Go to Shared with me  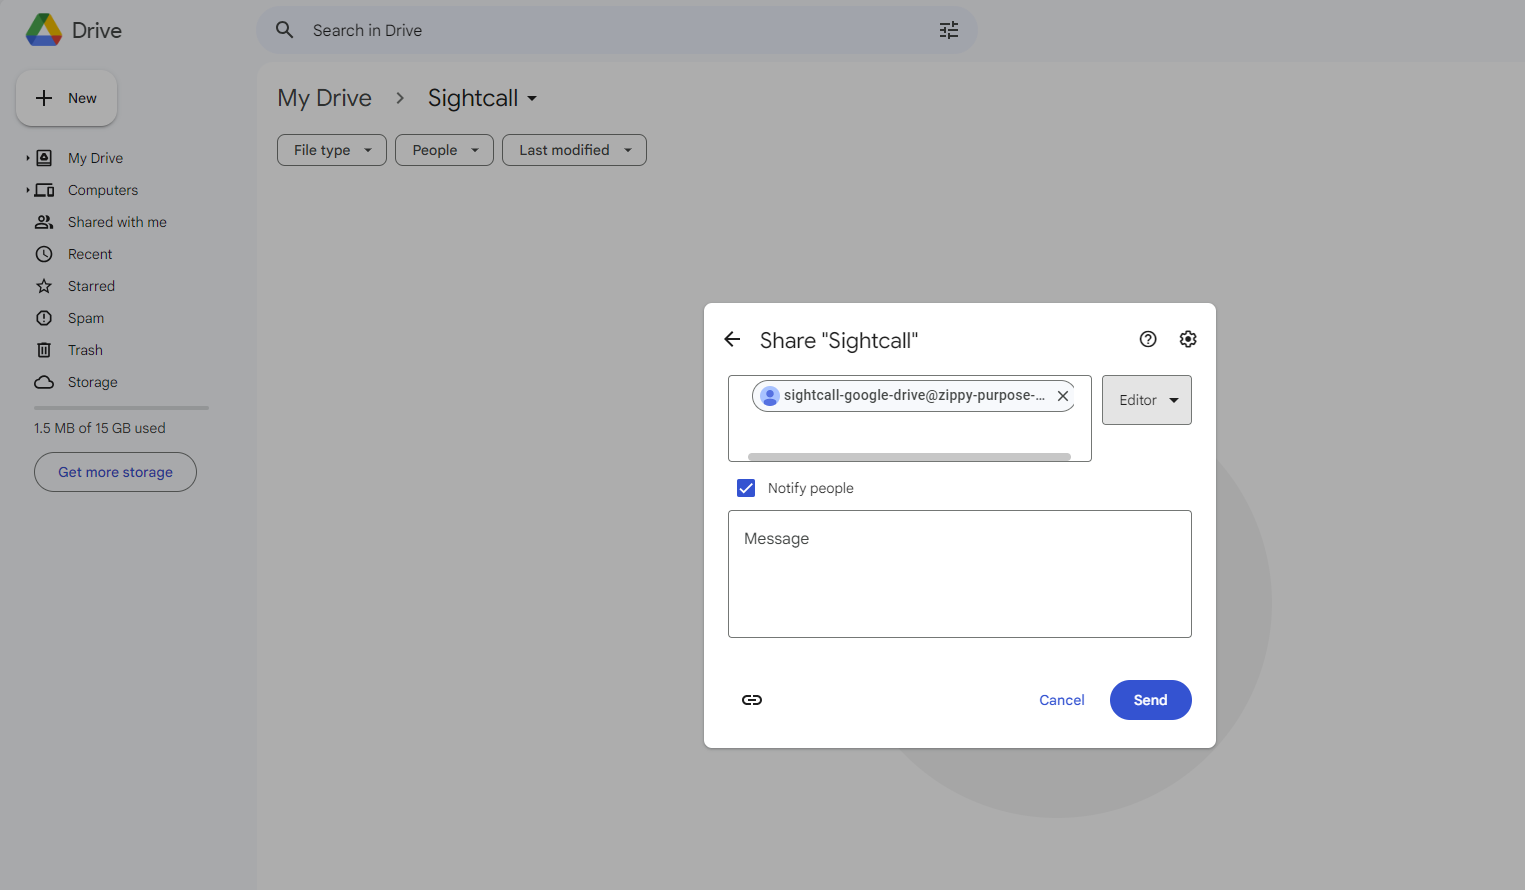point(117,222)
